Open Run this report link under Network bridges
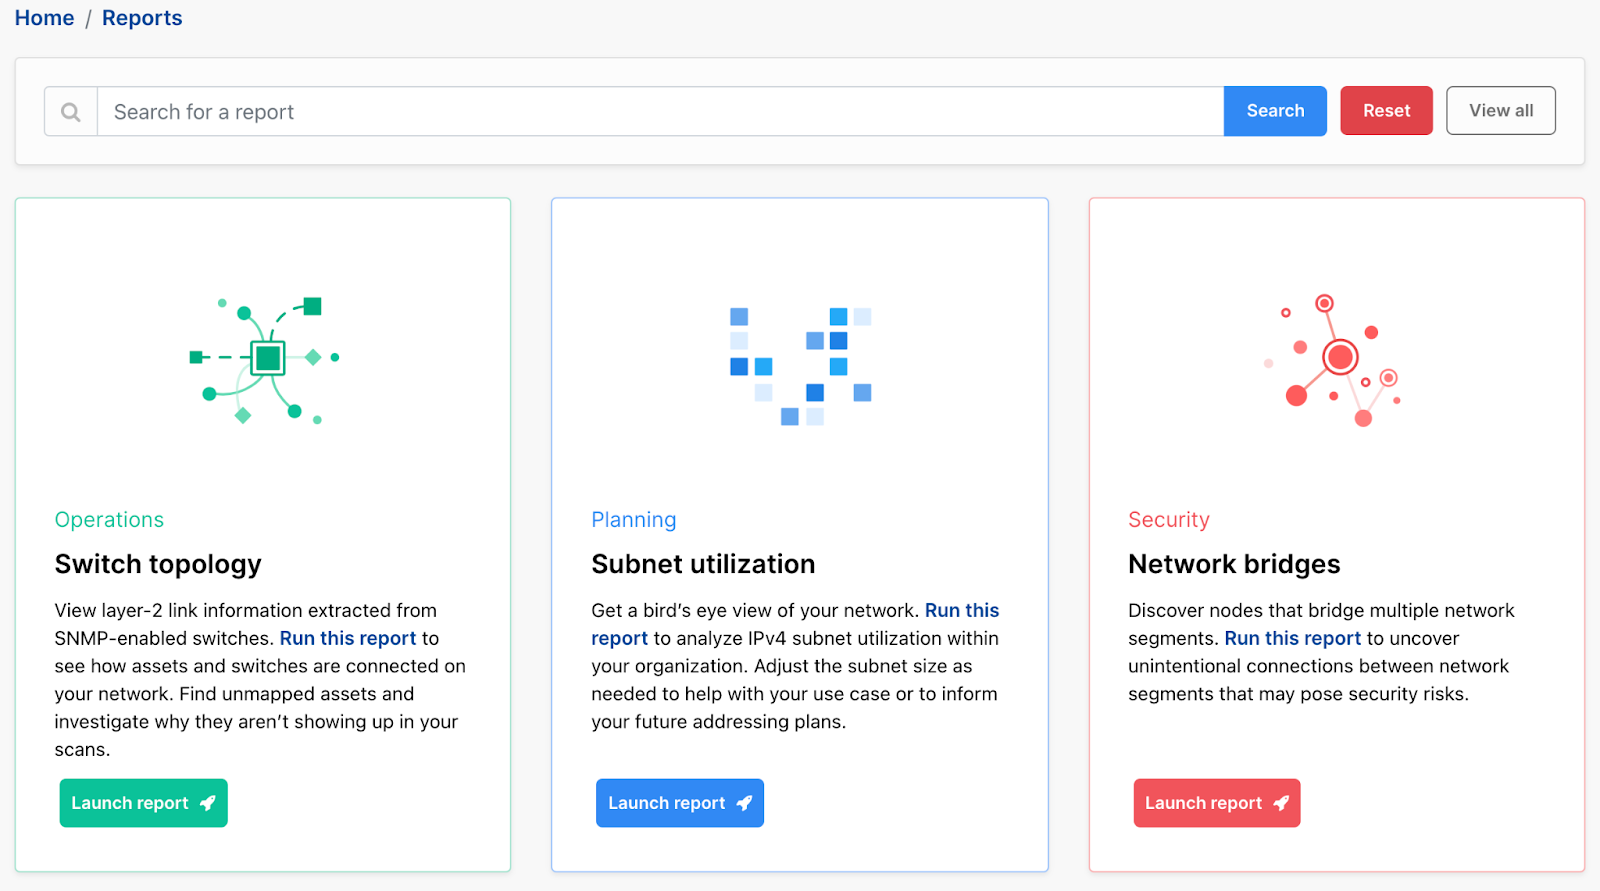Image resolution: width=1600 pixels, height=891 pixels. point(1291,638)
